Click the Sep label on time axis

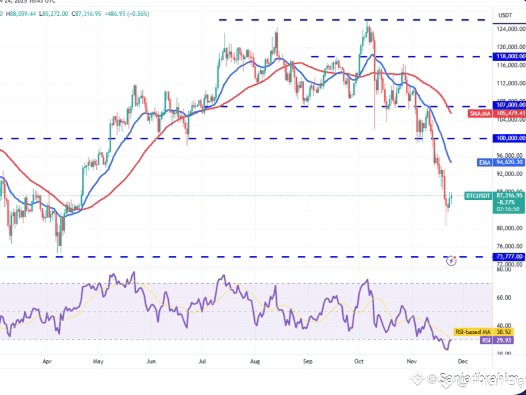point(308,361)
